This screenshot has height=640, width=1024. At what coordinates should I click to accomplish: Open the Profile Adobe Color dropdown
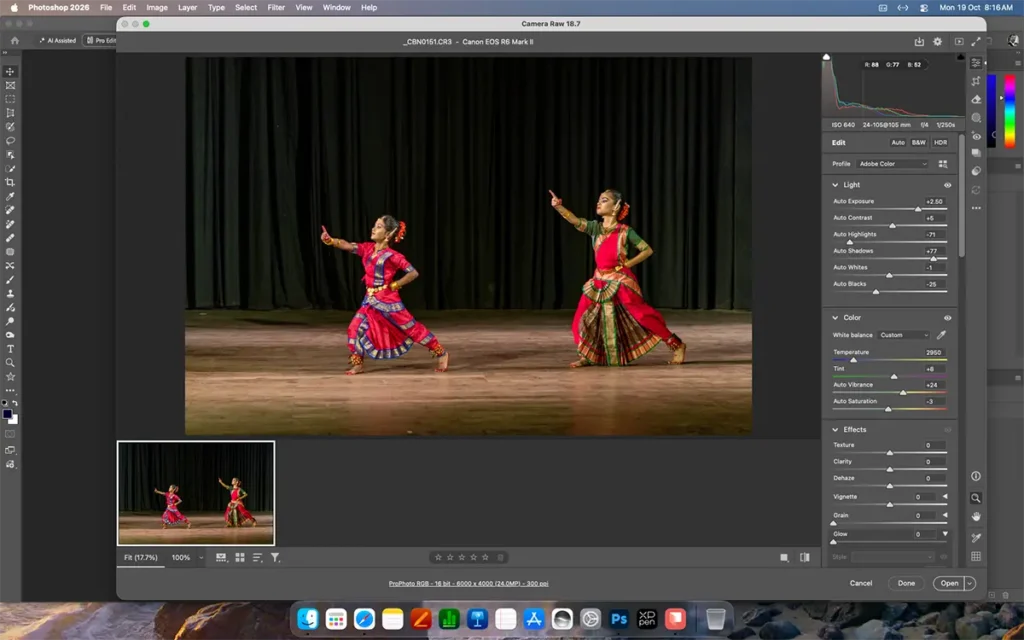pyautogui.click(x=892, y=164)
